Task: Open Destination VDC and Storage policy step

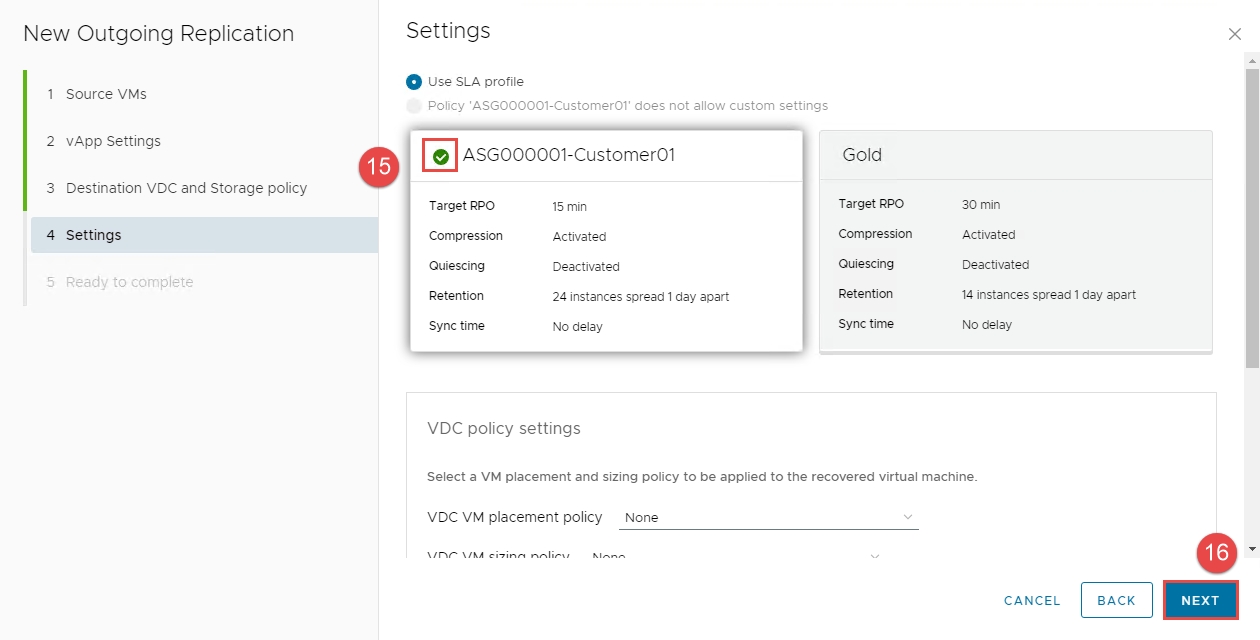Action: click(186, 188)
